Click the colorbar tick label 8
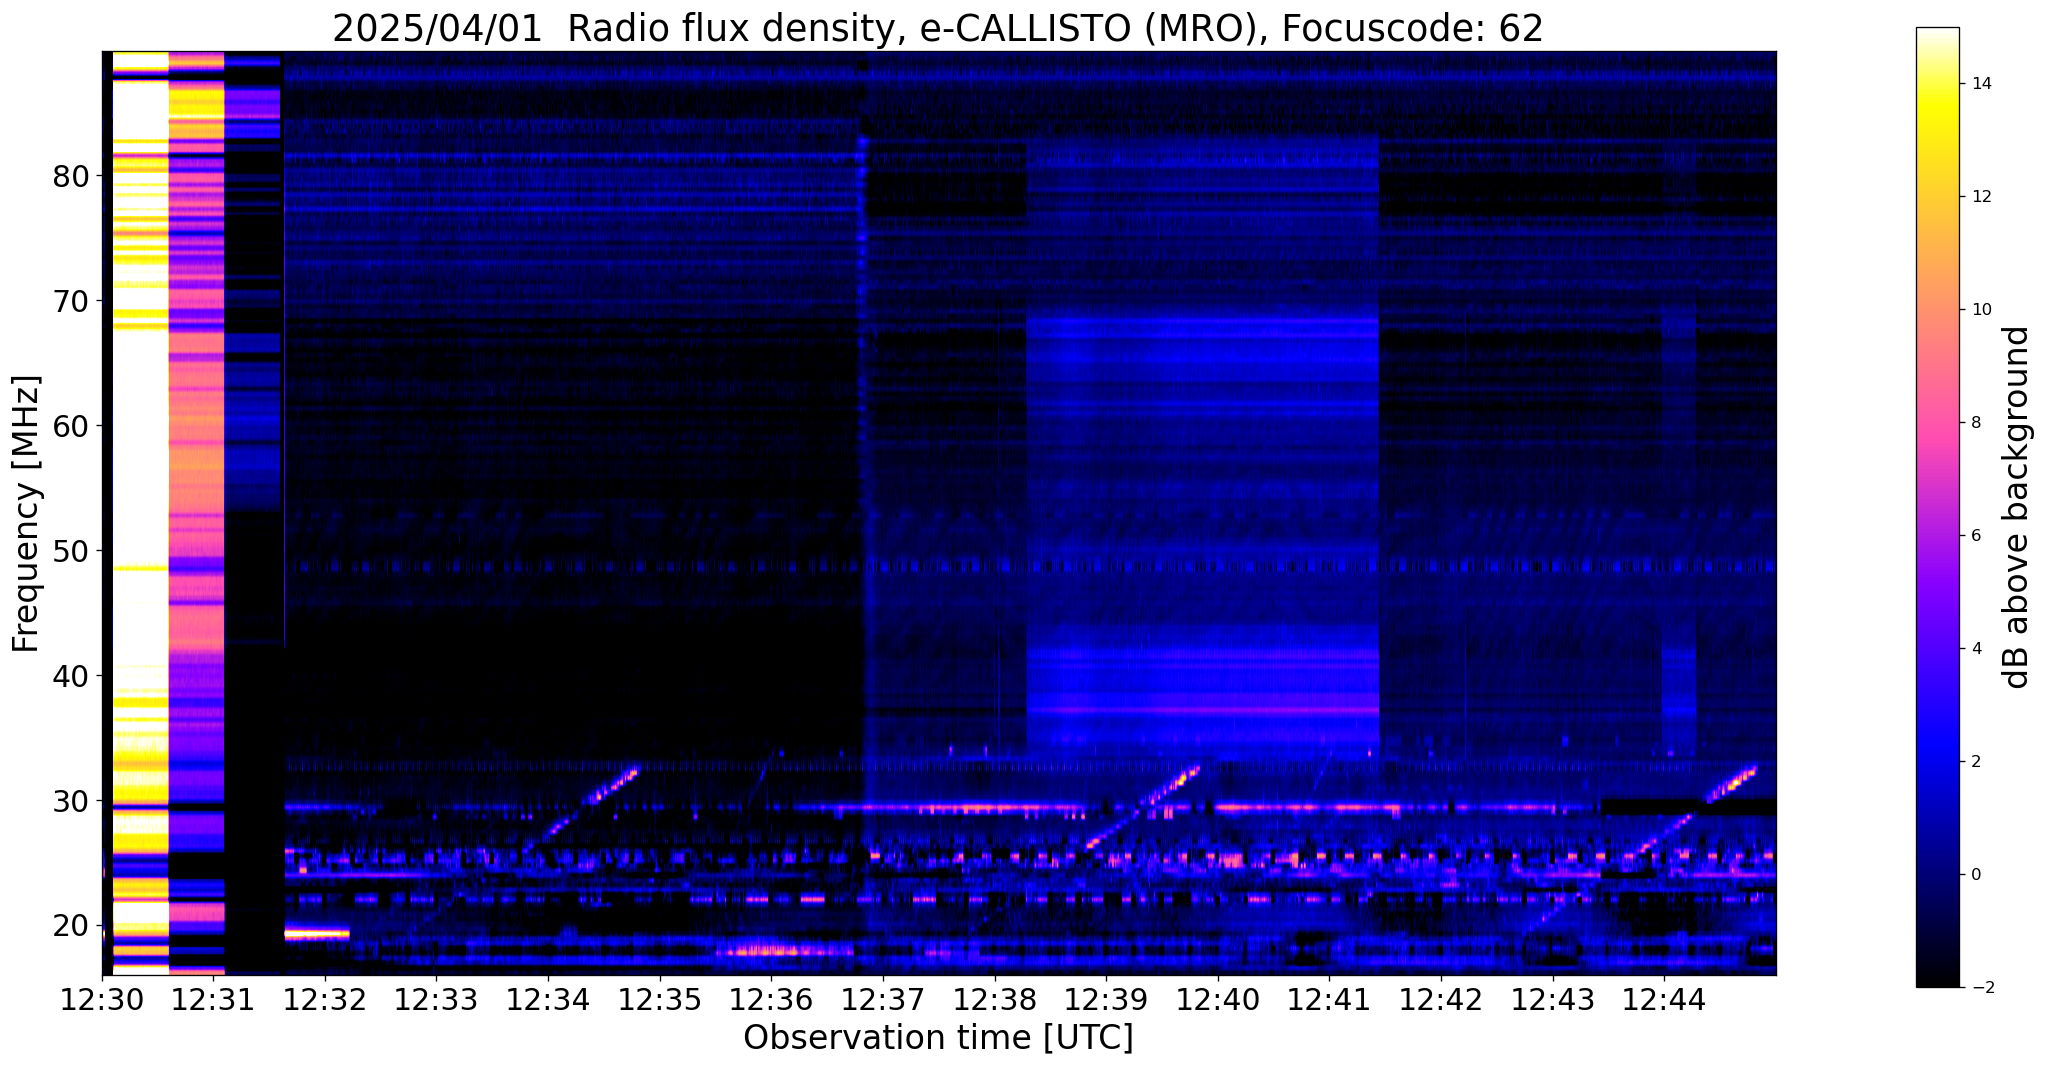The height and width of the screenshot is (1067, 2047). (1975, 423)
